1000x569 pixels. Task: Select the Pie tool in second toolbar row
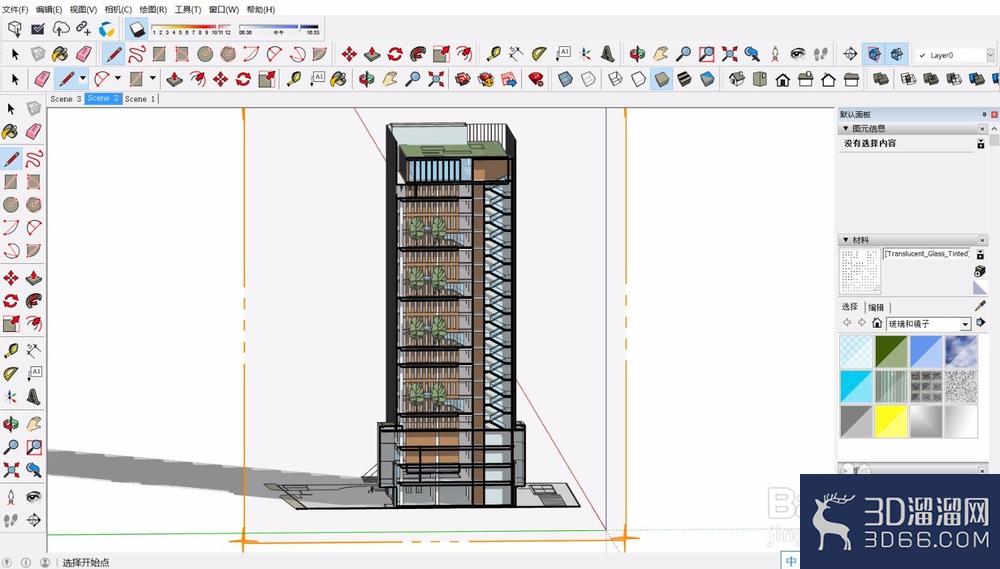tap(319, 54)
